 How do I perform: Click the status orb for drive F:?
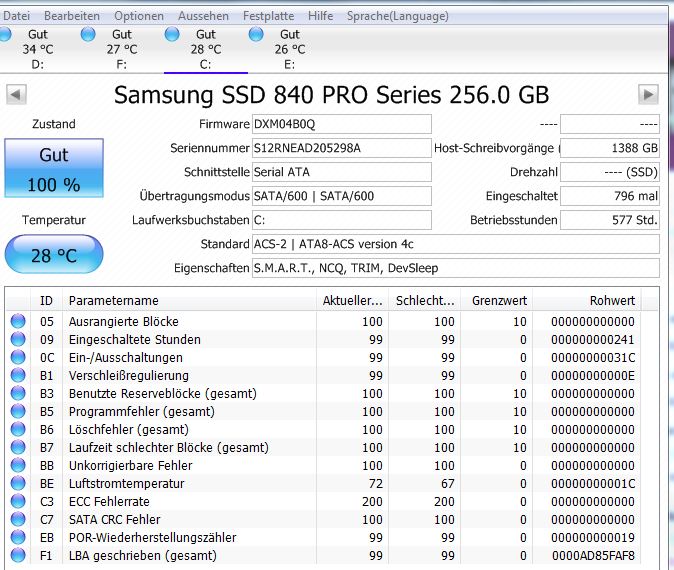[88, 34]
